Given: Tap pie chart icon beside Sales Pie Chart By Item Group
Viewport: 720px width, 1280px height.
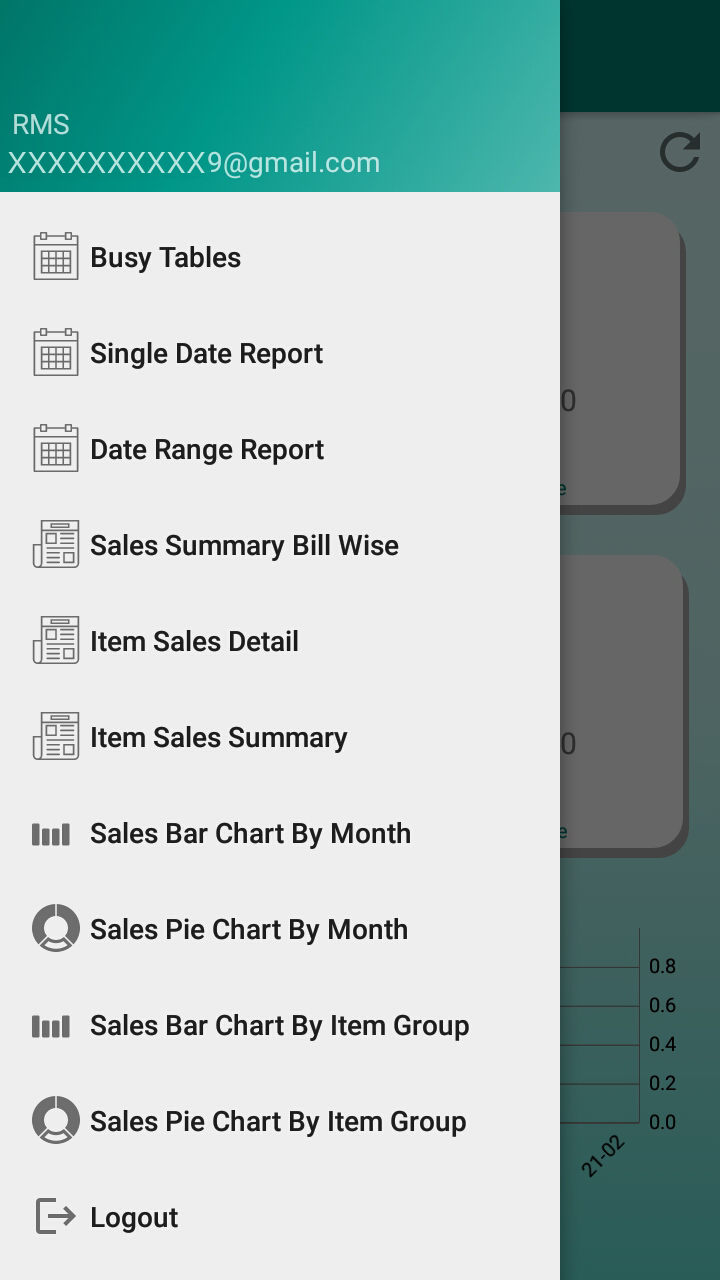Looking at the screenshot, I should [x=56, y=1121].
